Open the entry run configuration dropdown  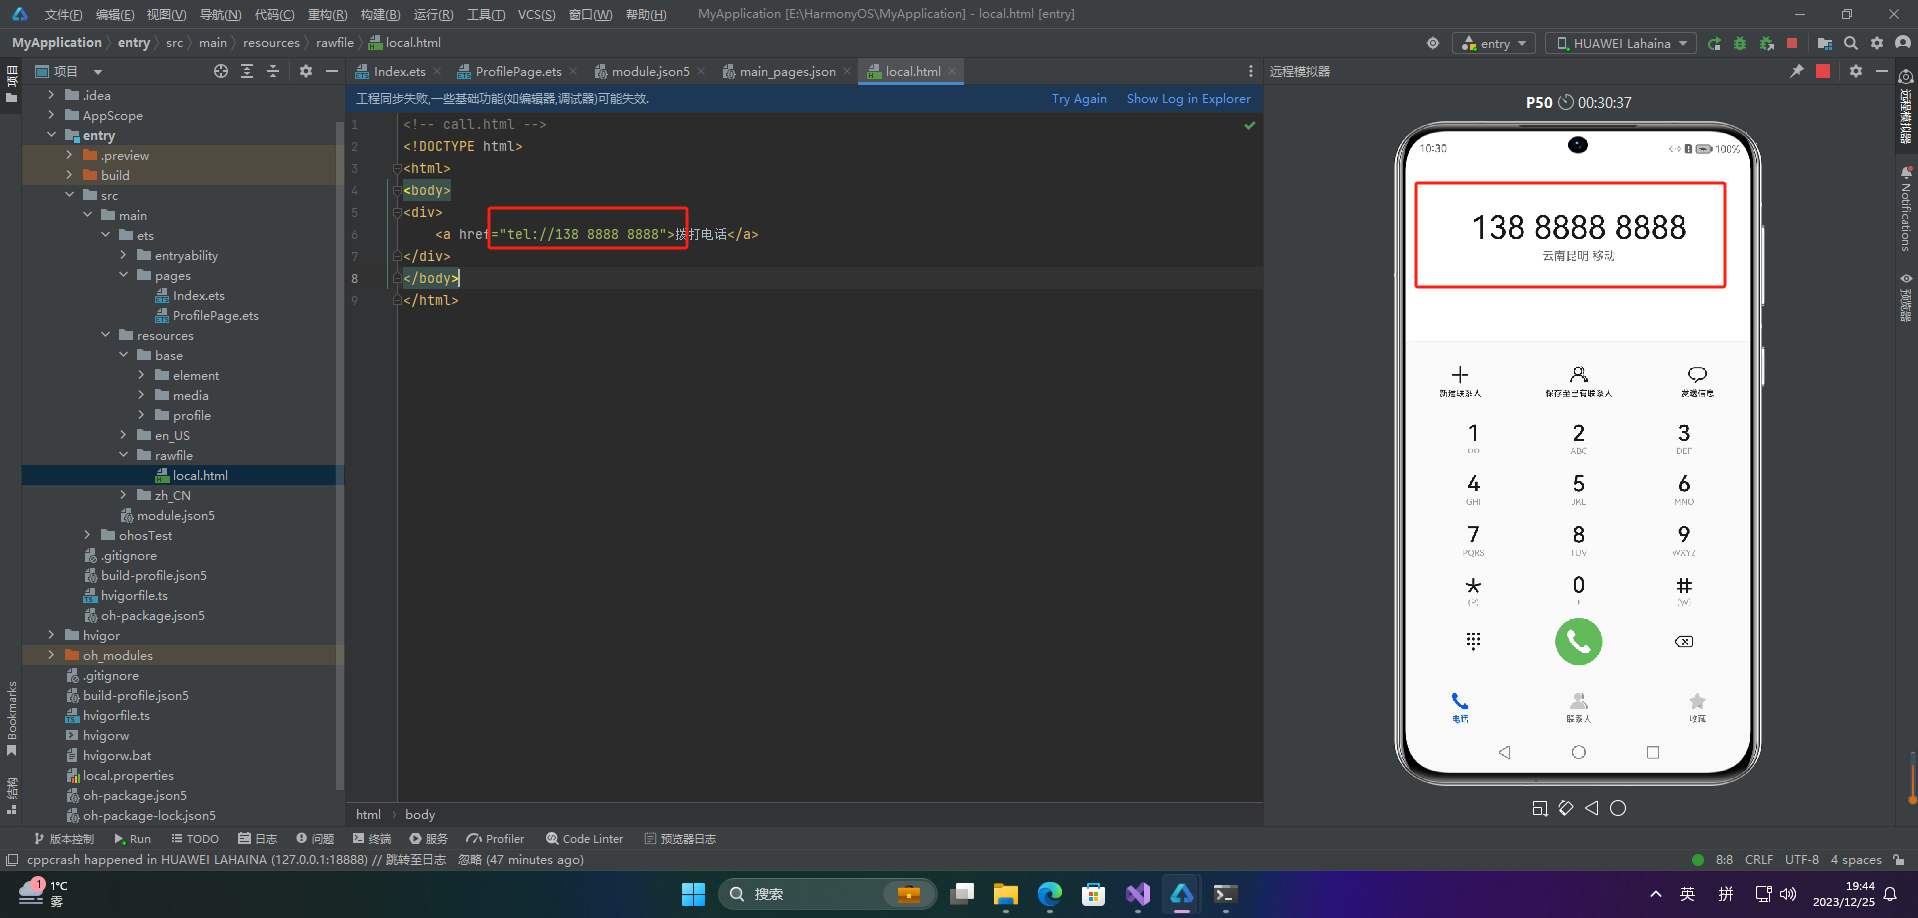point(1494,43)
